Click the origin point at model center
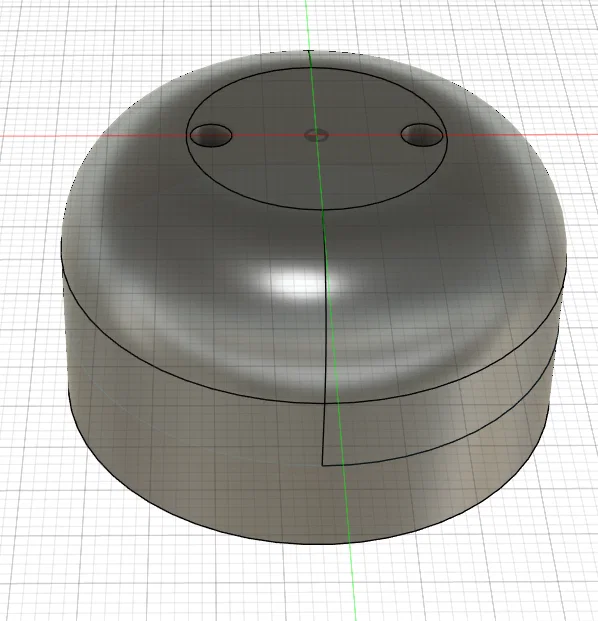 pyautogui.click(x=316, y=135)
